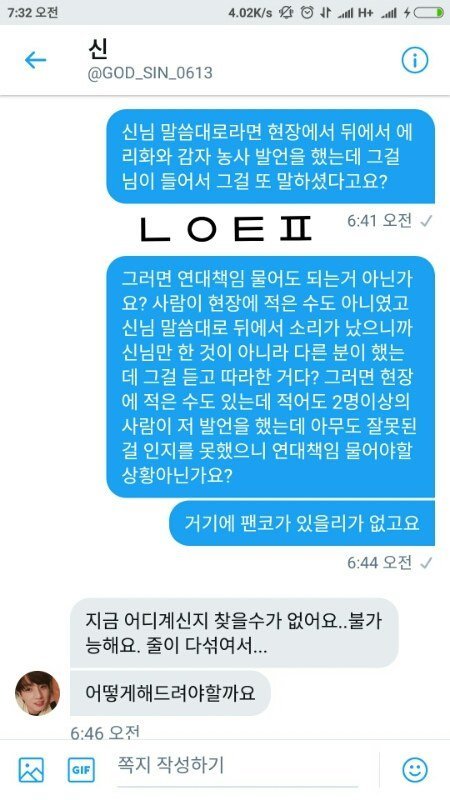
Task: Open the emoji smiley picker
Action: pyautogui.click(x=415, y=770)
